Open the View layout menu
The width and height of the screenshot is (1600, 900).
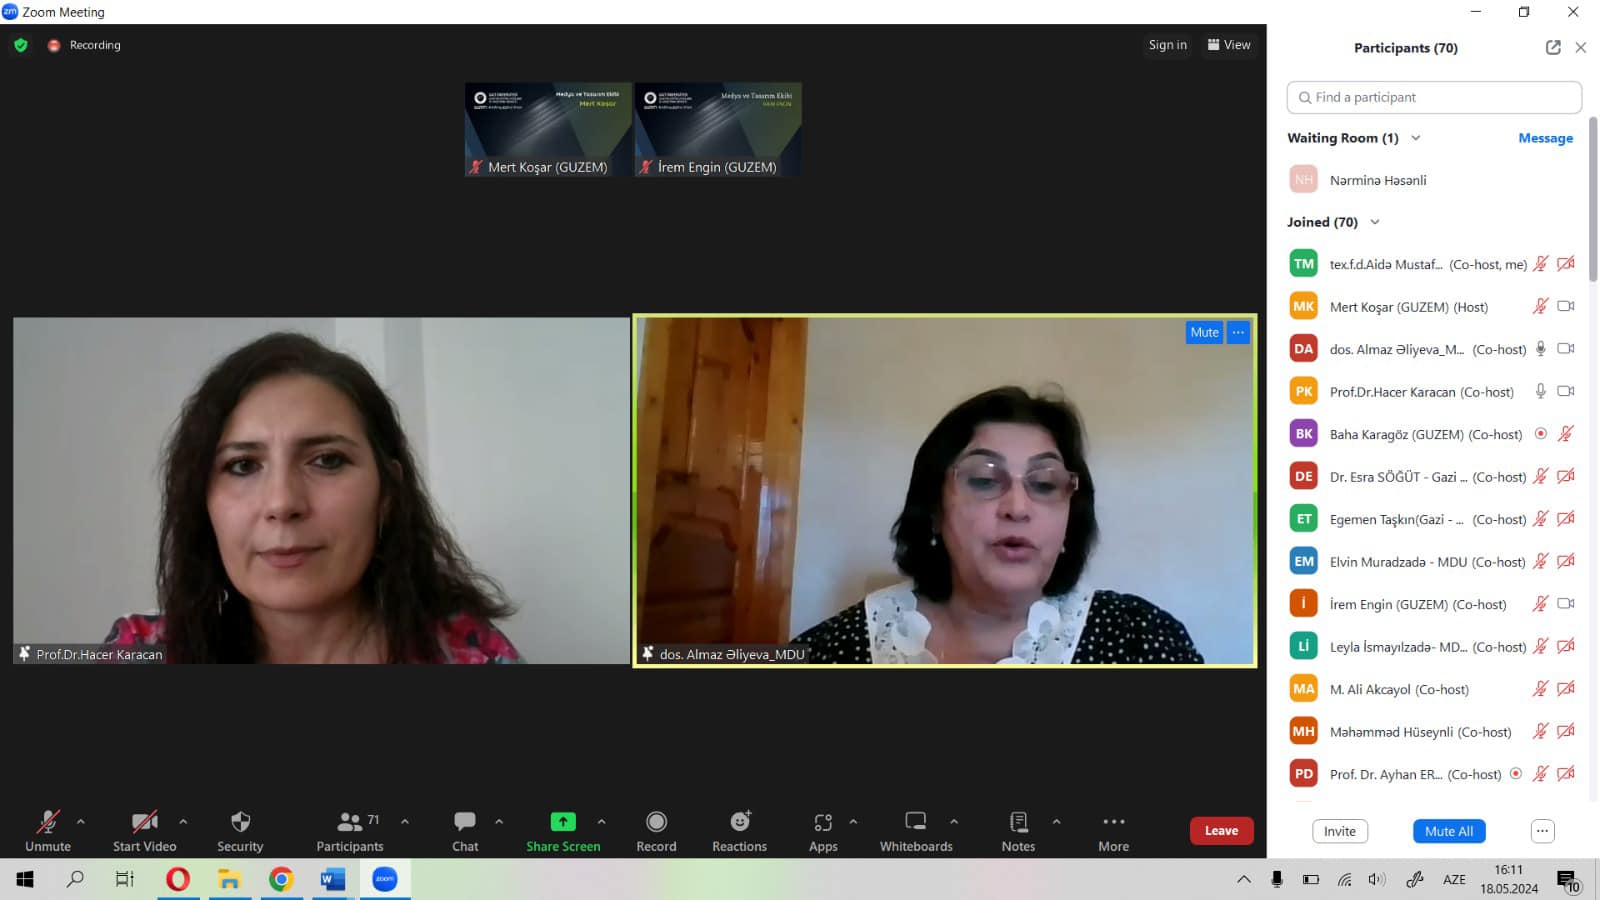(1229, 45)
